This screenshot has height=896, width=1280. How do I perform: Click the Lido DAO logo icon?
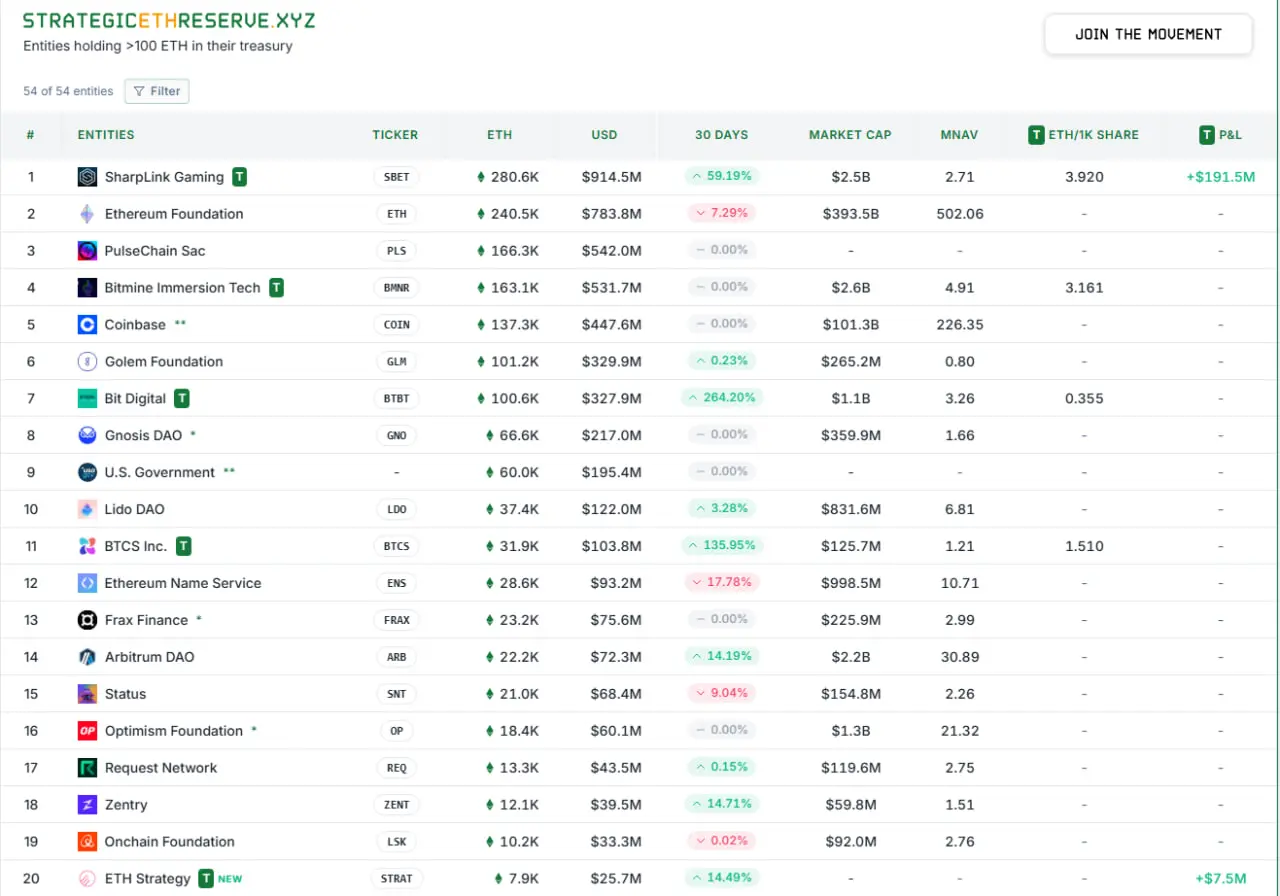click(x=87, y=510)
